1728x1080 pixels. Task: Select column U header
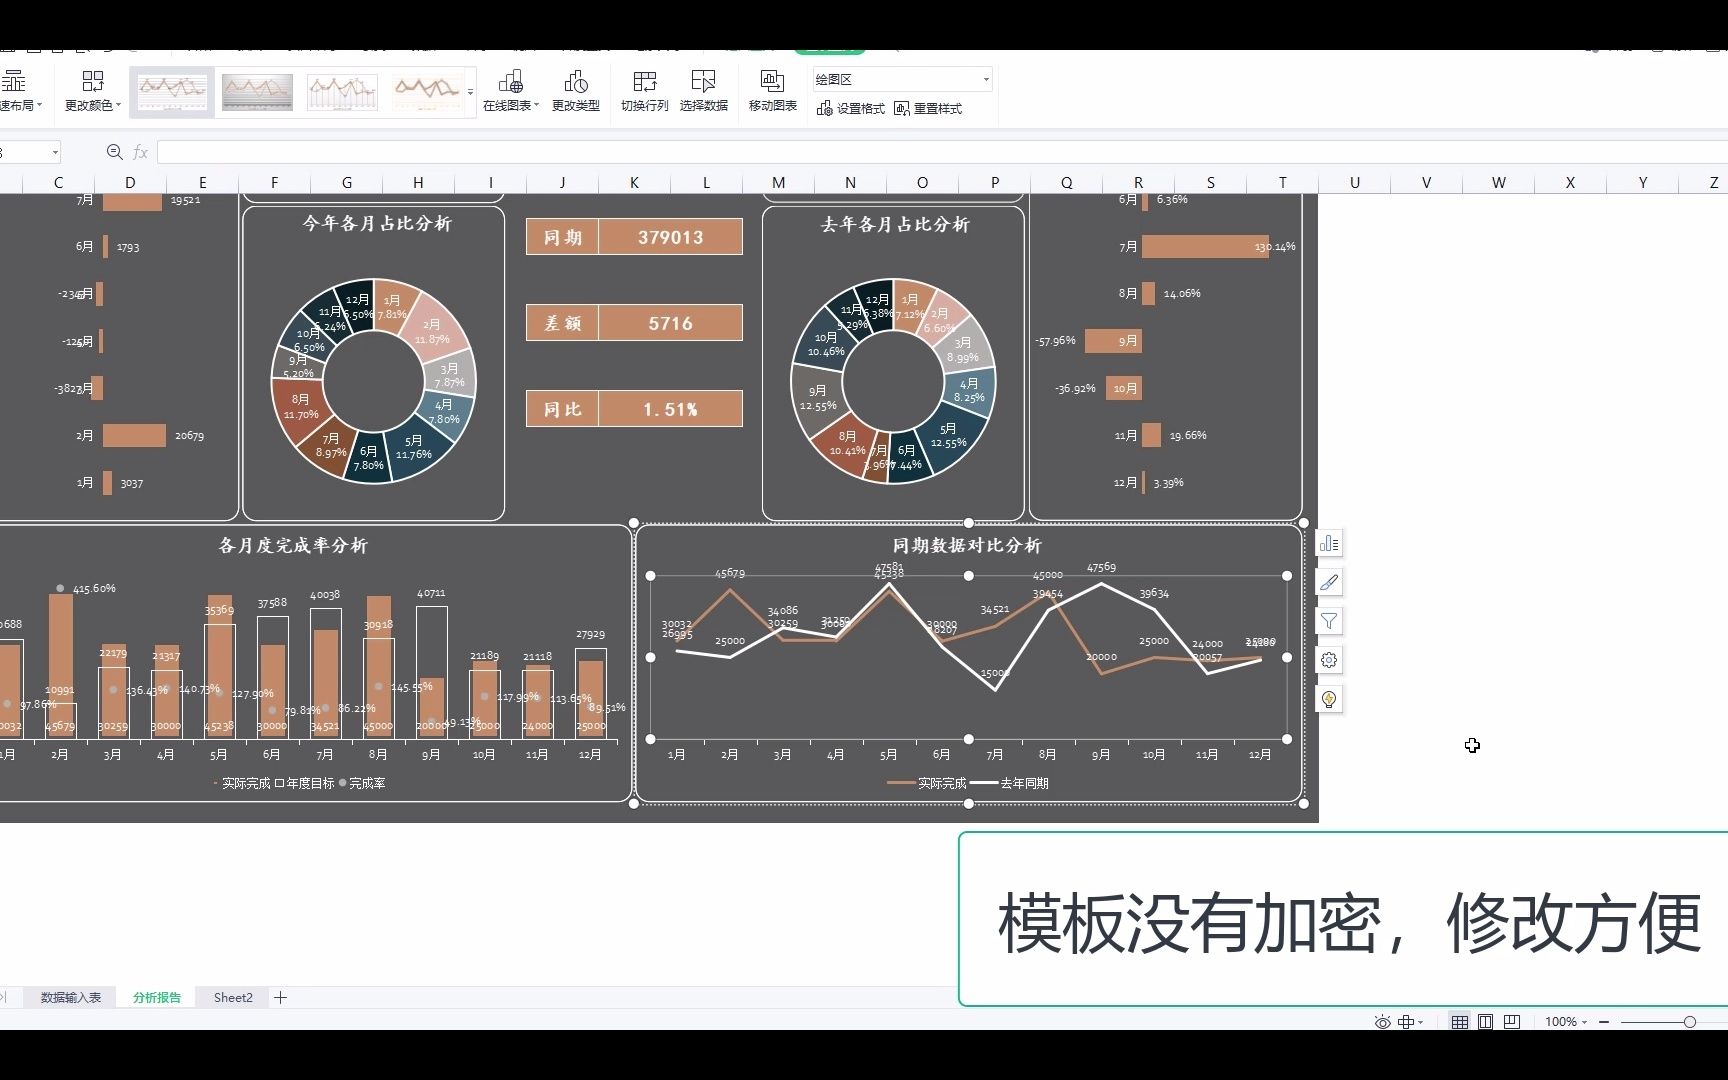pos(1354,182)
